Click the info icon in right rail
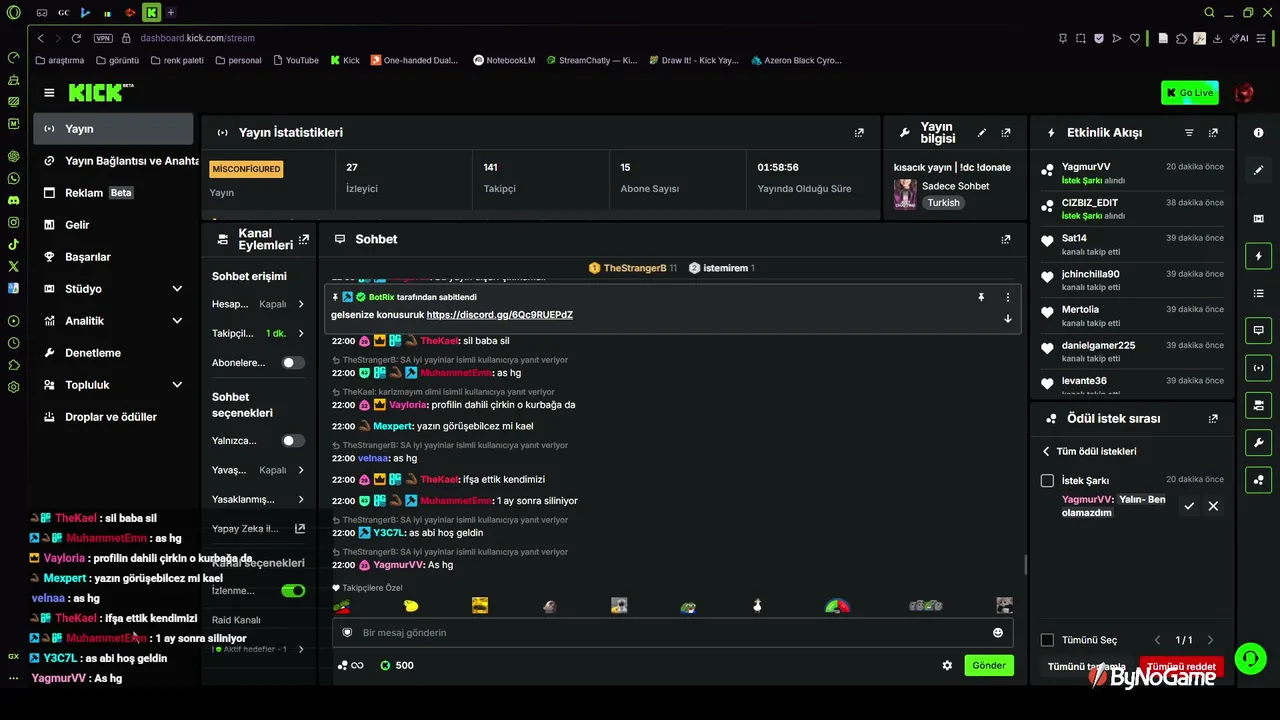 (x=1258, y=133)
